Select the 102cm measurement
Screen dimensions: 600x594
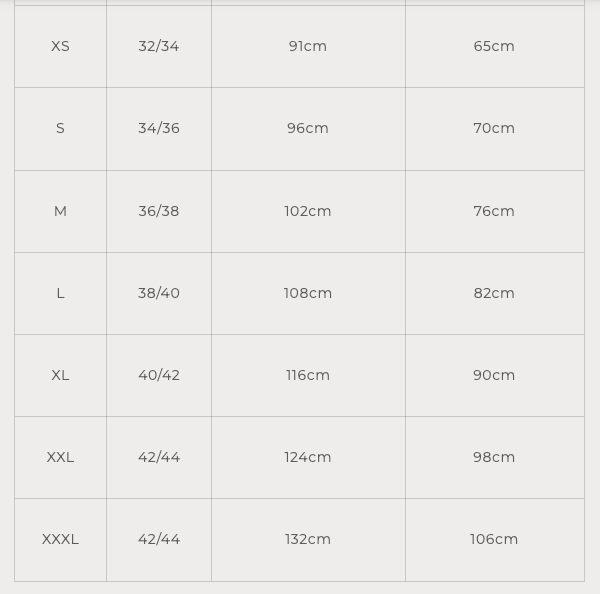308,211
